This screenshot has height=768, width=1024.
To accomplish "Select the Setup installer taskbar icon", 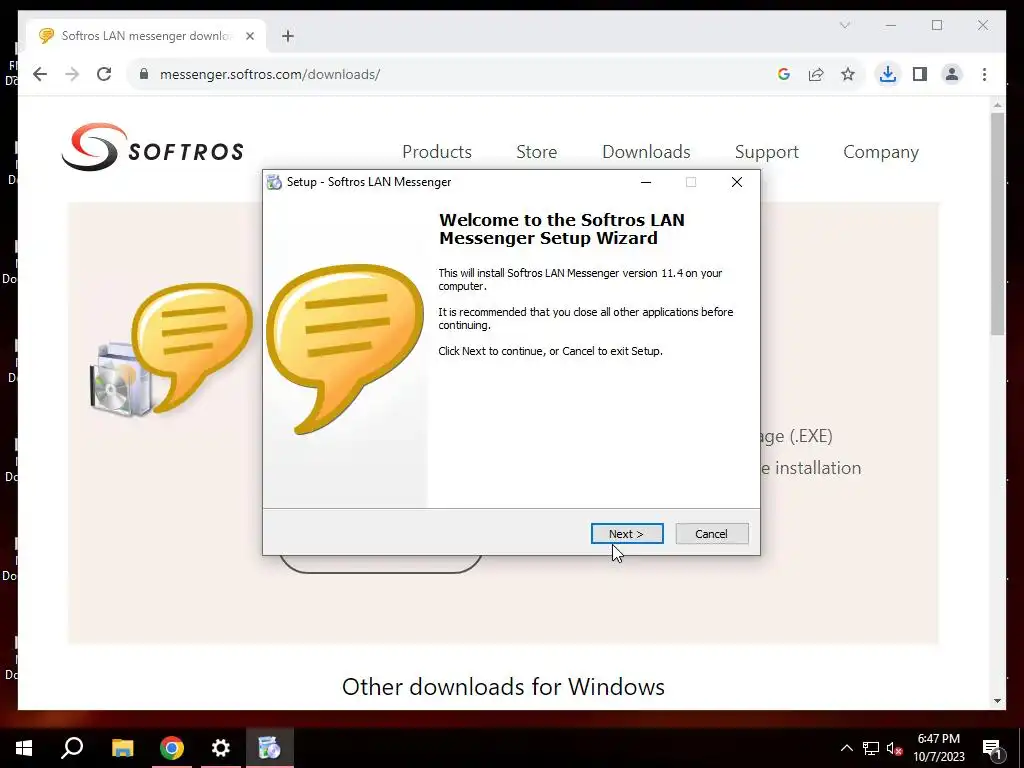I will pos(270,748).
